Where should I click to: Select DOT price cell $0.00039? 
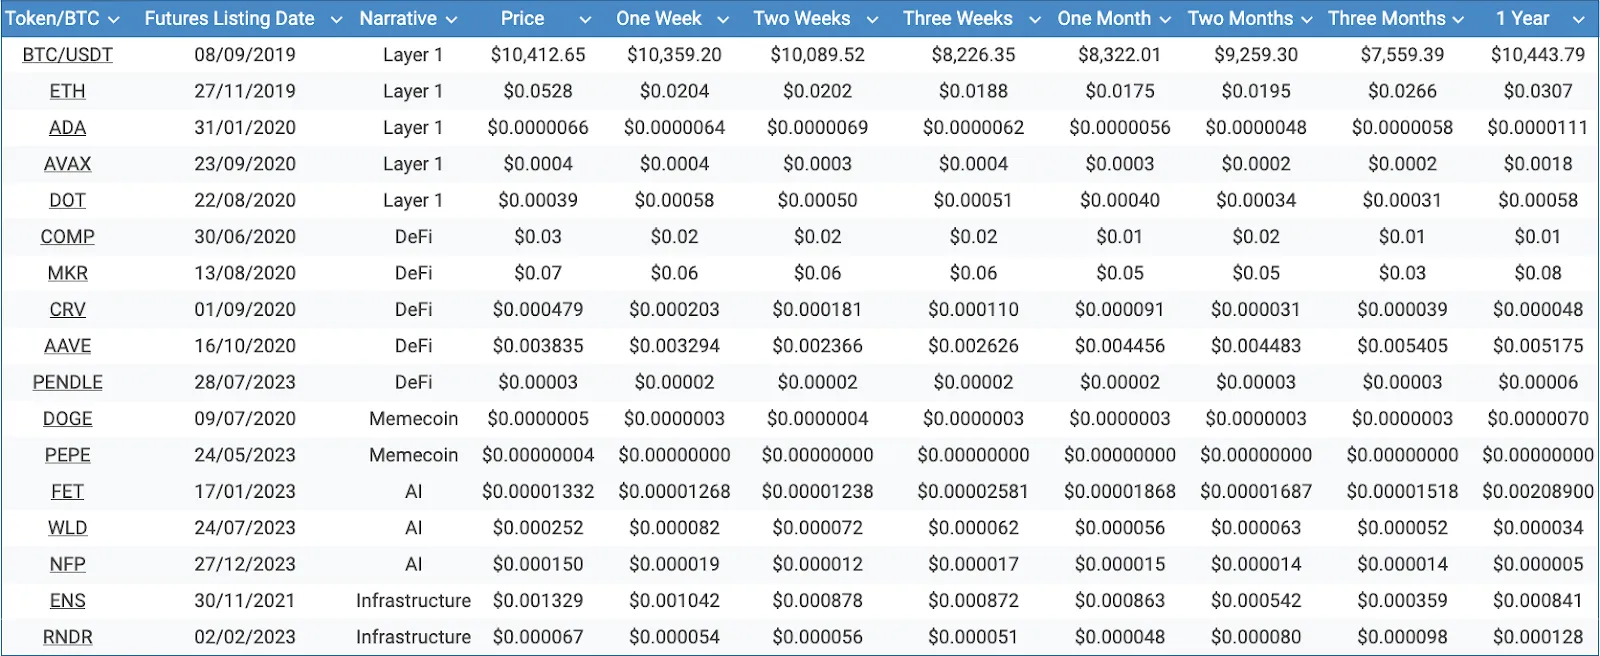point(538,200)
